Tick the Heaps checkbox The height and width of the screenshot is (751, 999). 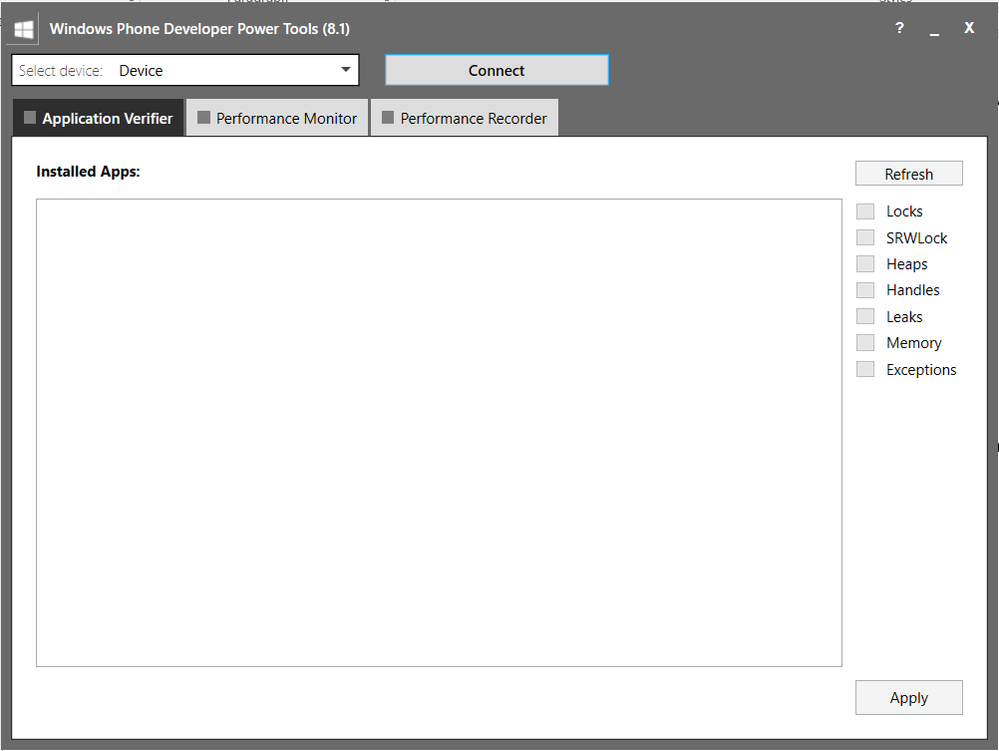click(x=865, y=264)
